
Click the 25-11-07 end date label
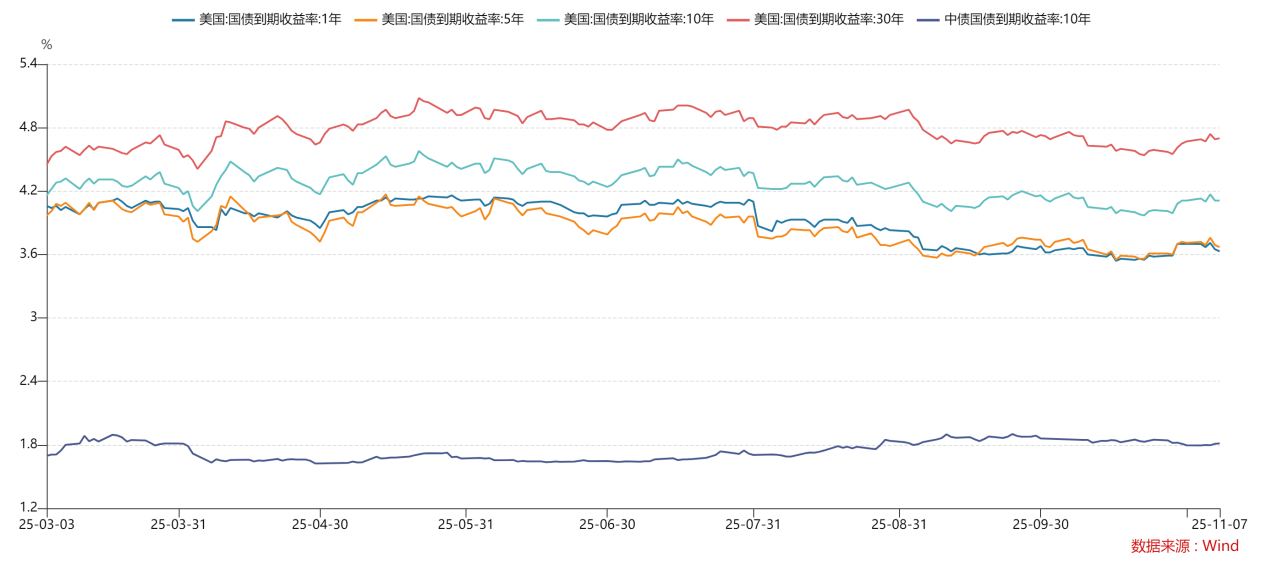(x=1216, y=523)
